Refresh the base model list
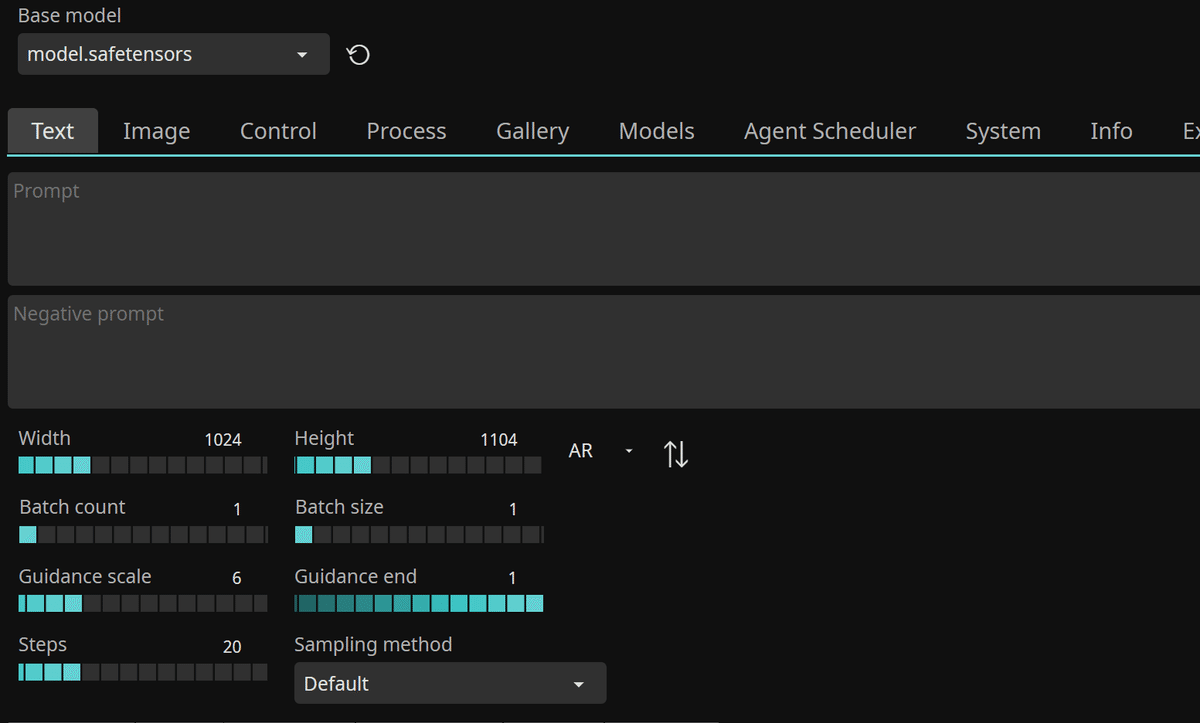Viewport: 1200px width, 723px height. click(358, 55)
